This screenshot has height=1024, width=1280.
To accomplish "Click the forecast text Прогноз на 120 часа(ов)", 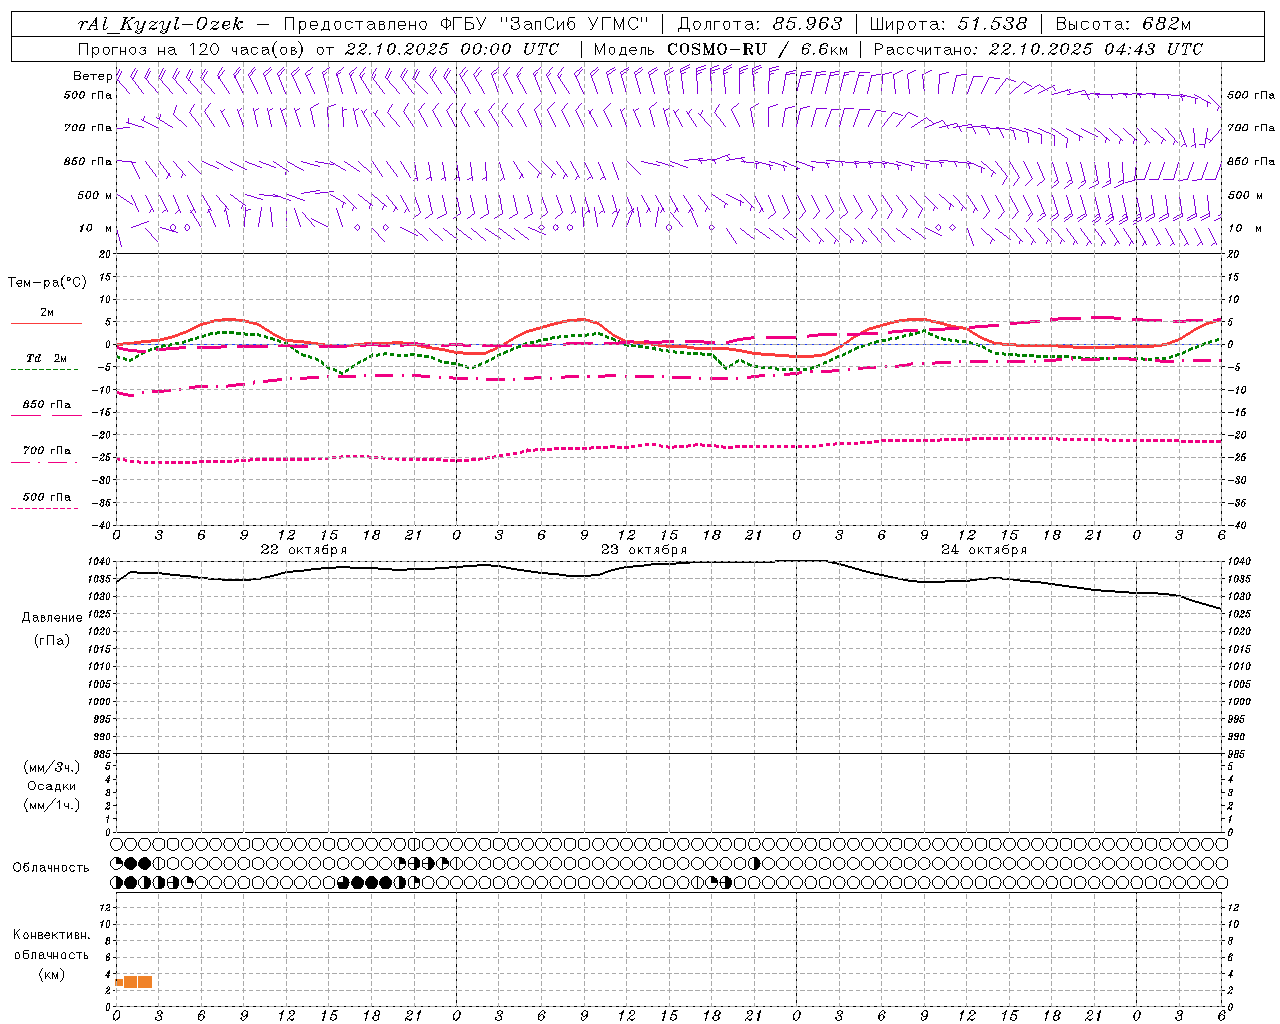I will [192, 49].
